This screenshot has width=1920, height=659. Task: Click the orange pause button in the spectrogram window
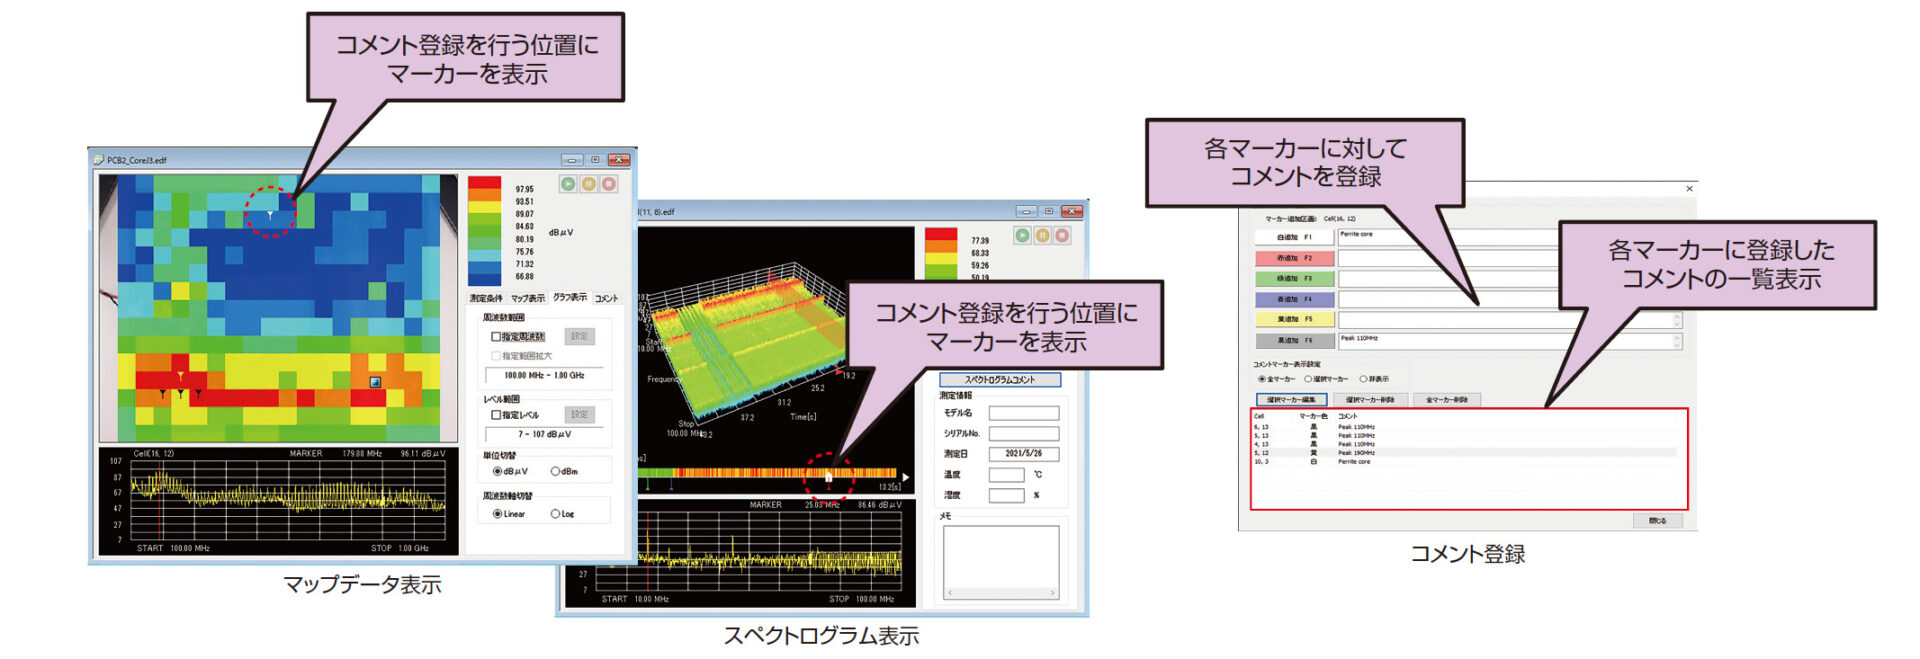click(x=1042, y=236)
